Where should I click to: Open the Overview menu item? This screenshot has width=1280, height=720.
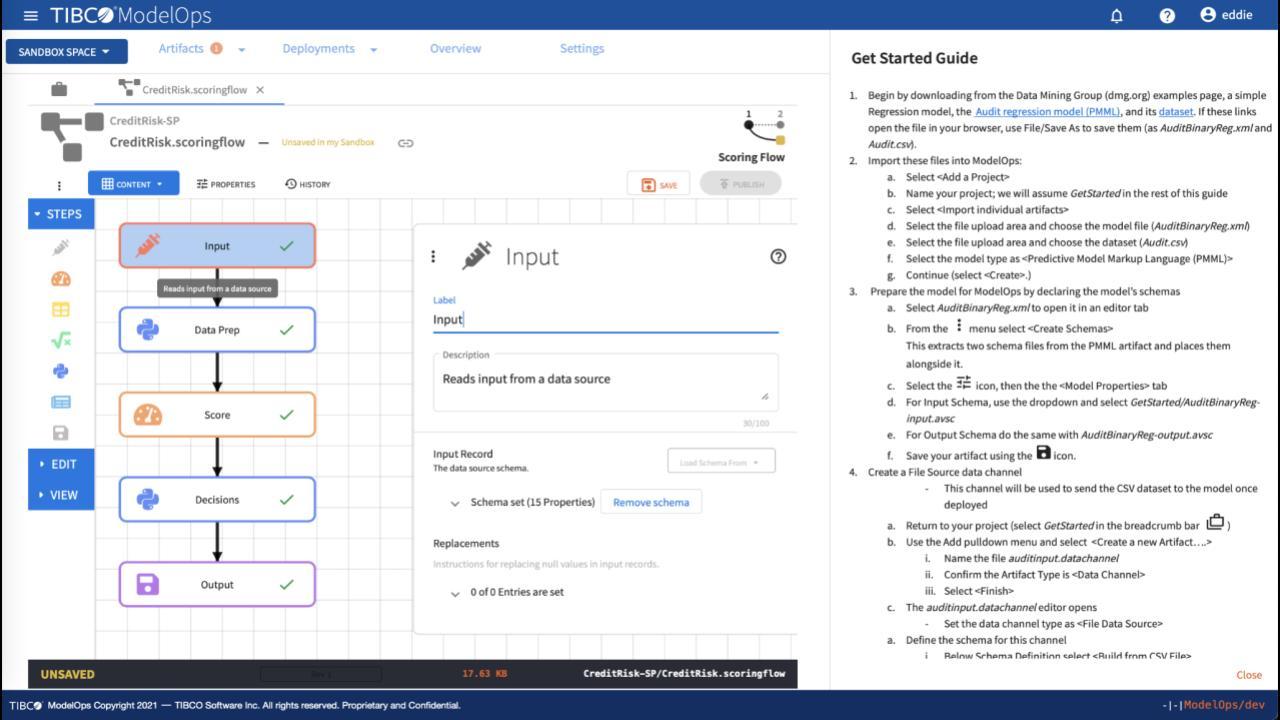click(x=455, y=48)
